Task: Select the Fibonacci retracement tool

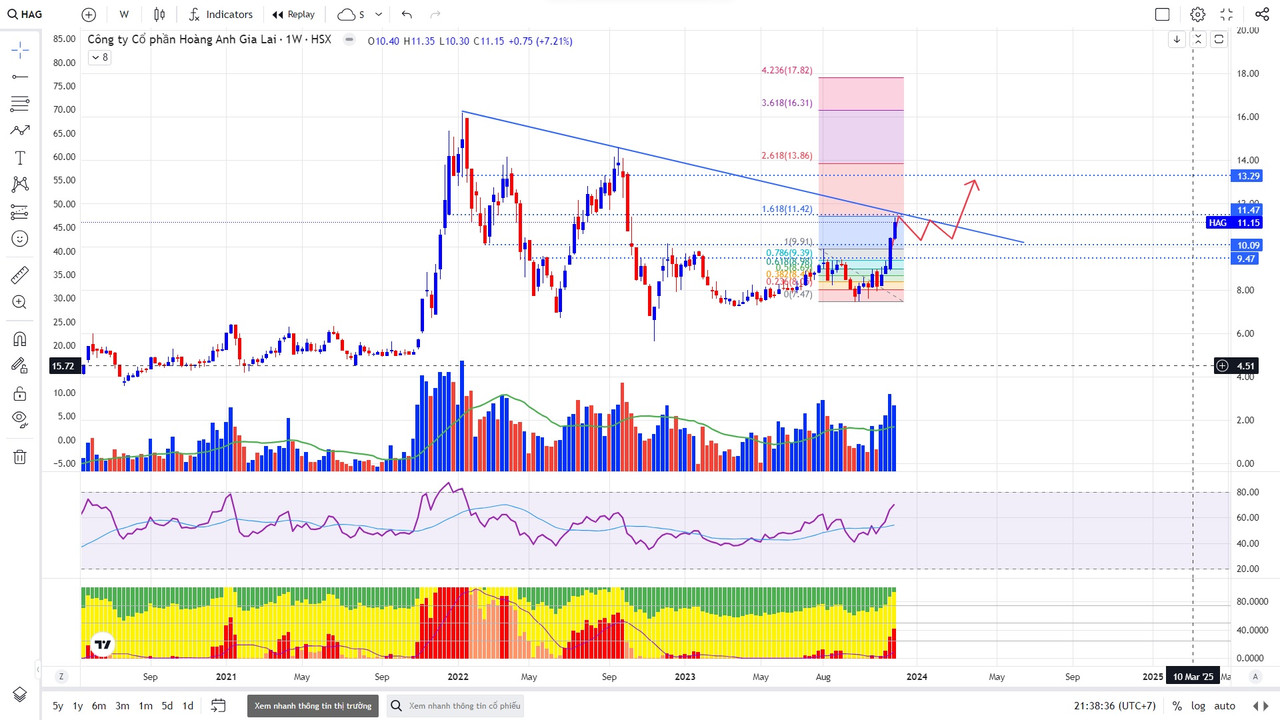Action: point(19,104)
